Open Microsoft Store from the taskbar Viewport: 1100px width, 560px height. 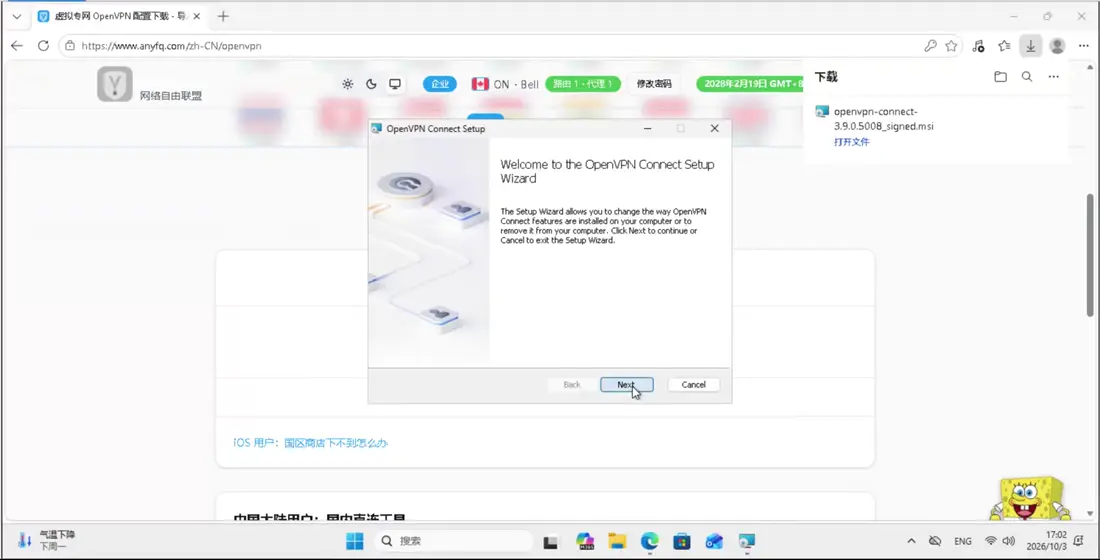tap(682, 541)
